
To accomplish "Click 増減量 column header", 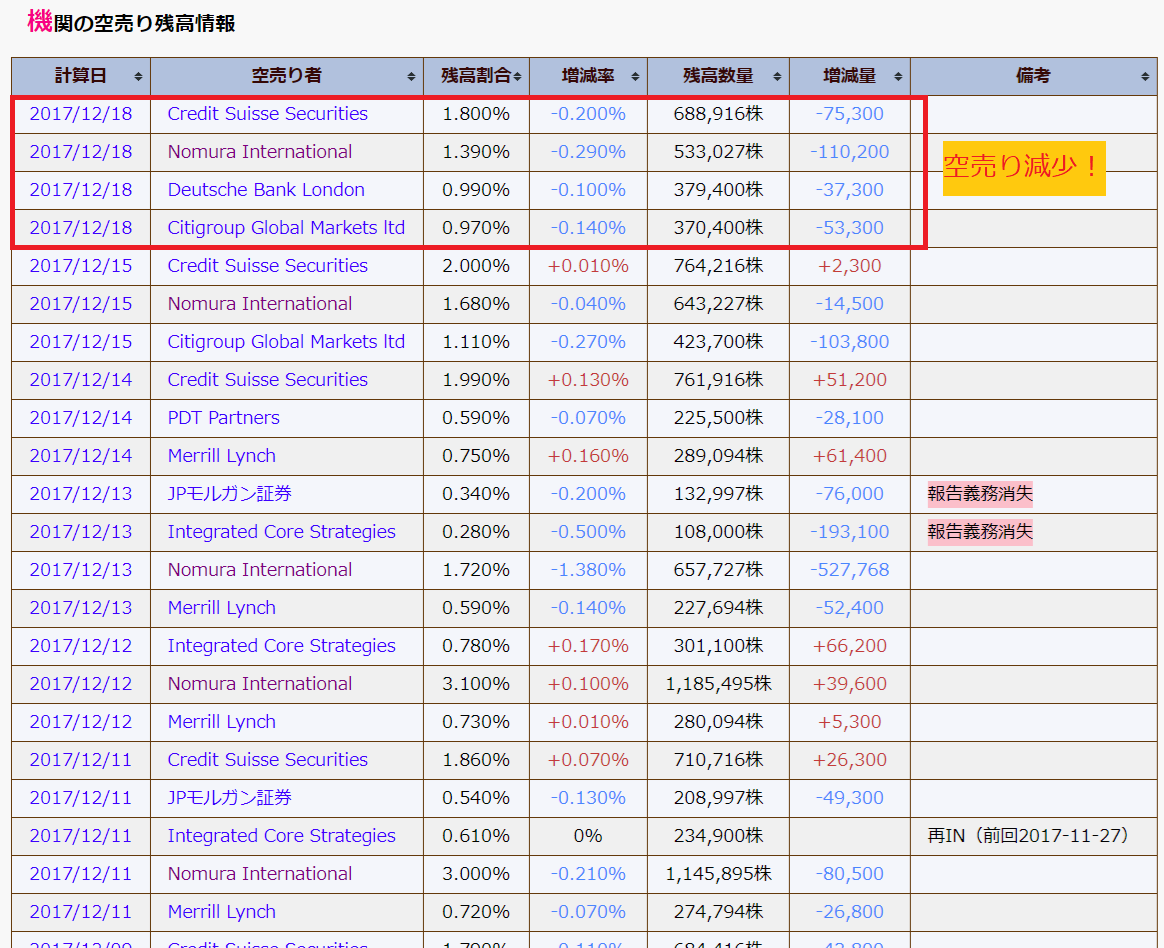I will pos(849,76).
